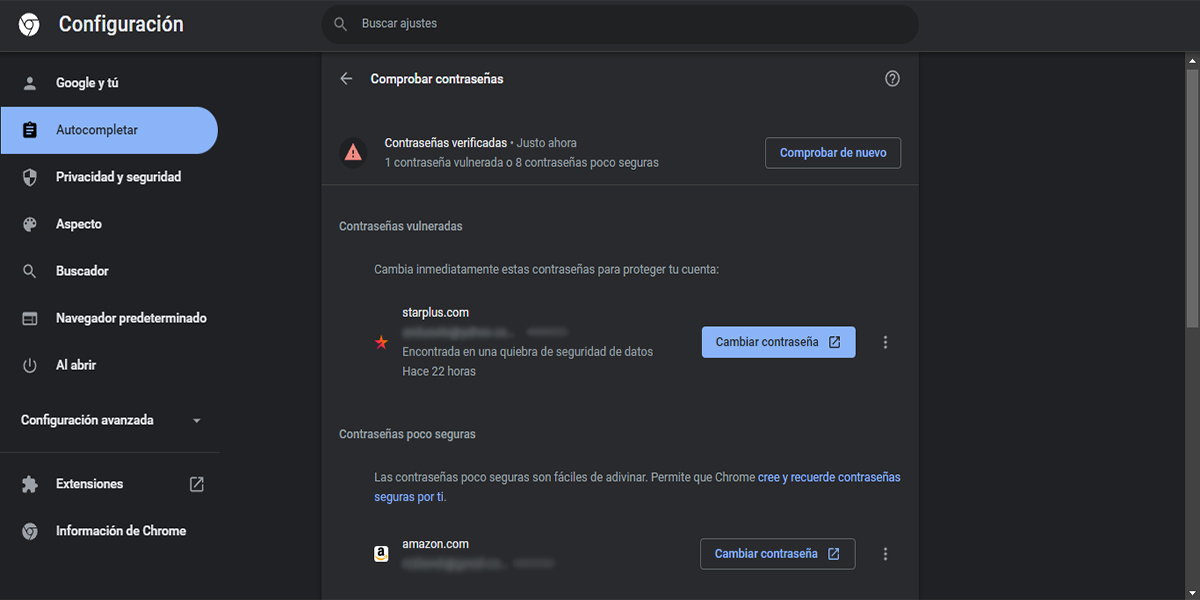Click Cambiar contraseña for amazon.com
This screenshot has height=600, width=1200.
click(777, 554)
